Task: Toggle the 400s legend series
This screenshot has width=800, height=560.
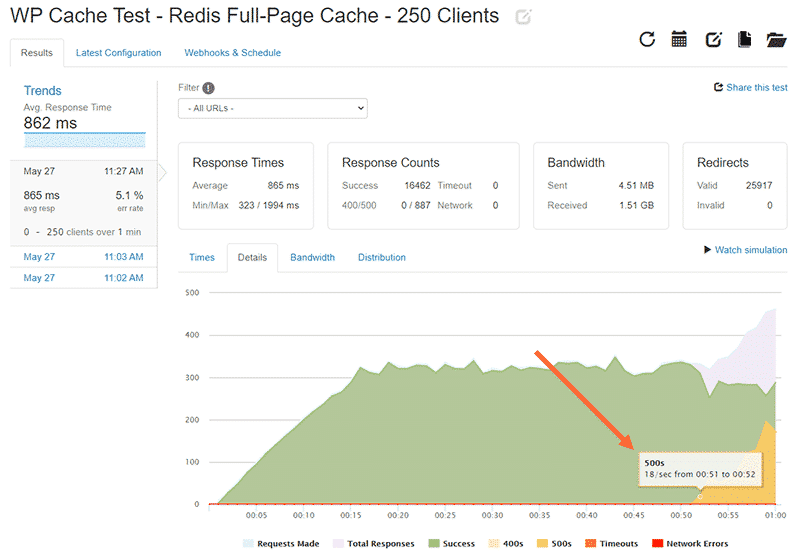Action: click(x=506, y=543)
